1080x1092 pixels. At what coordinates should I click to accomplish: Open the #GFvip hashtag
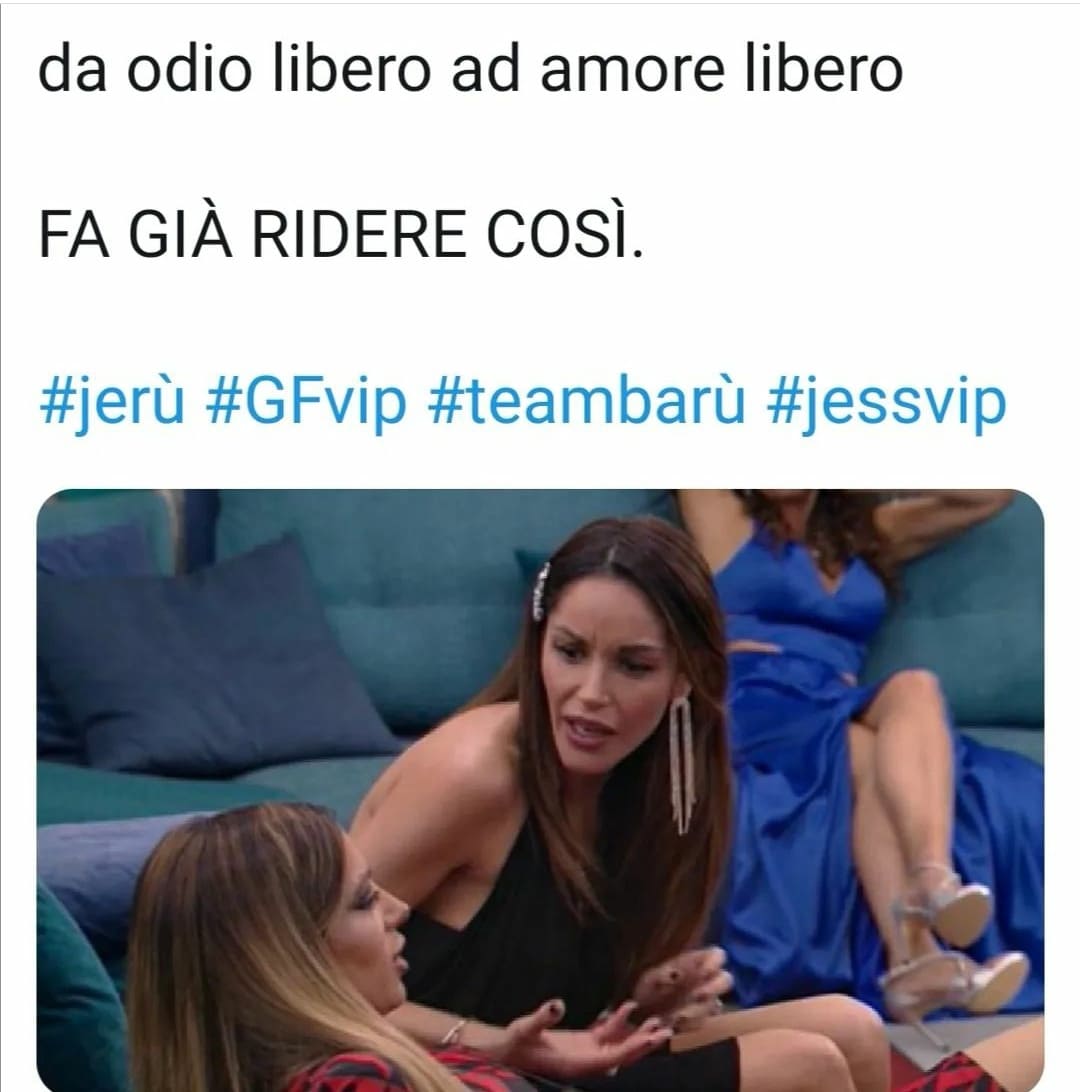pos(306,403)
